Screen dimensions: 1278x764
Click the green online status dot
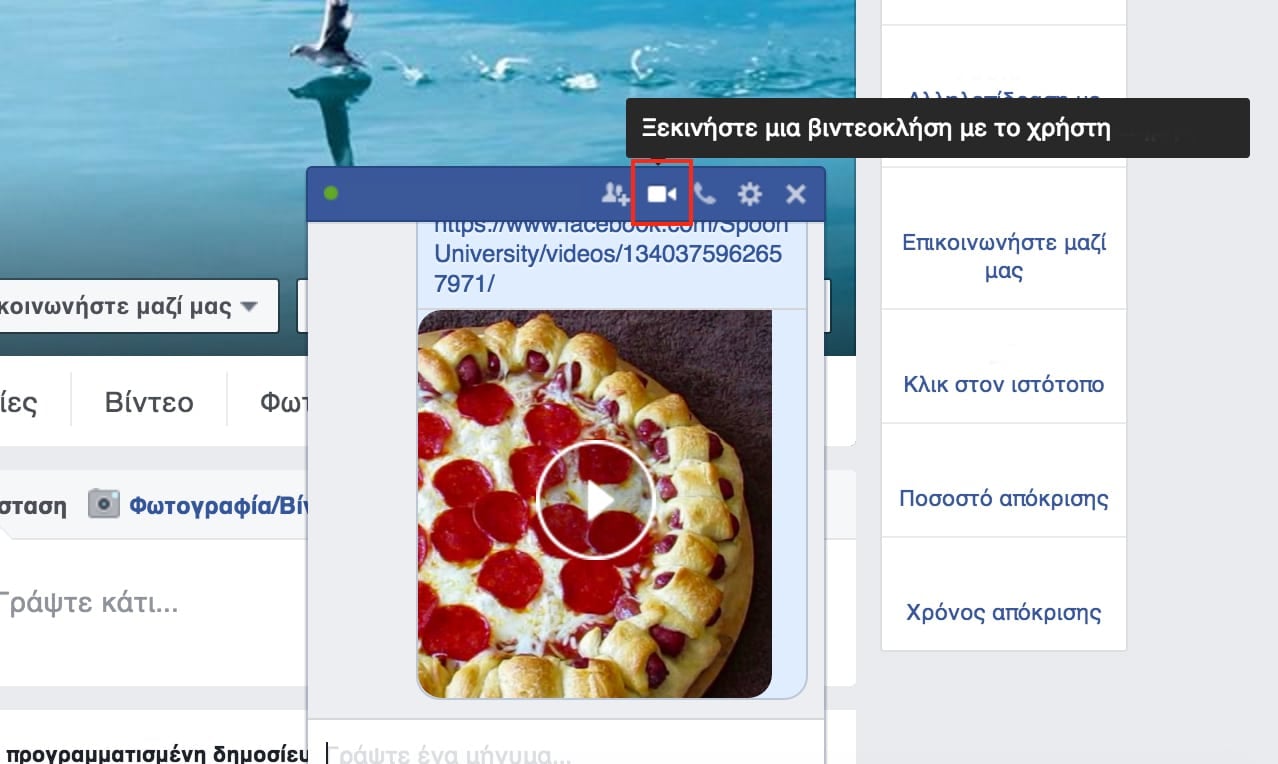[331, 193]
